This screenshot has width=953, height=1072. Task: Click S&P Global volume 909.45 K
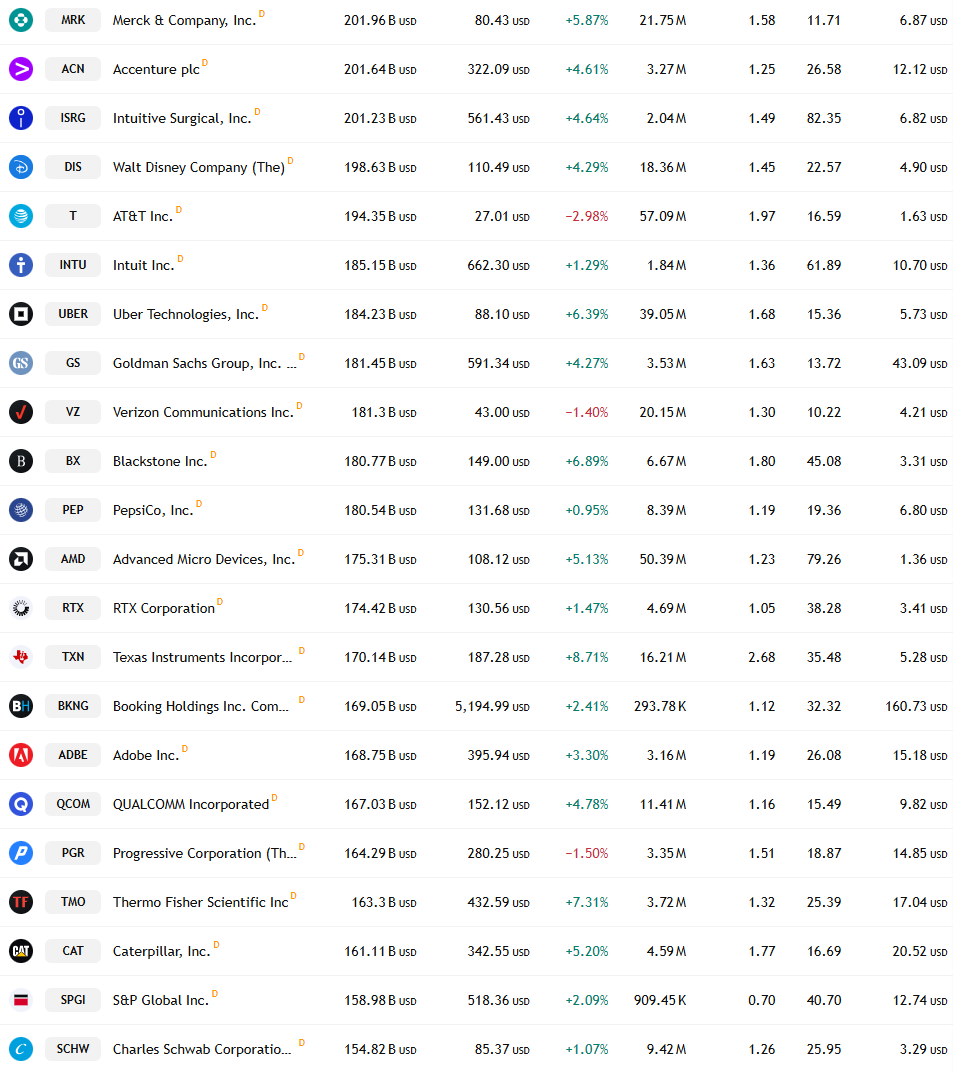click(660, 1000)
